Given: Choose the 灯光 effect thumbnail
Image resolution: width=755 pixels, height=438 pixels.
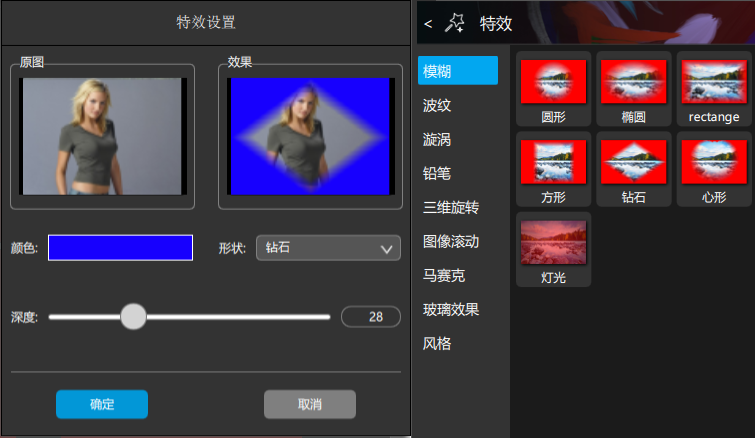Looking at the screenshot, I should click(553, 243).
